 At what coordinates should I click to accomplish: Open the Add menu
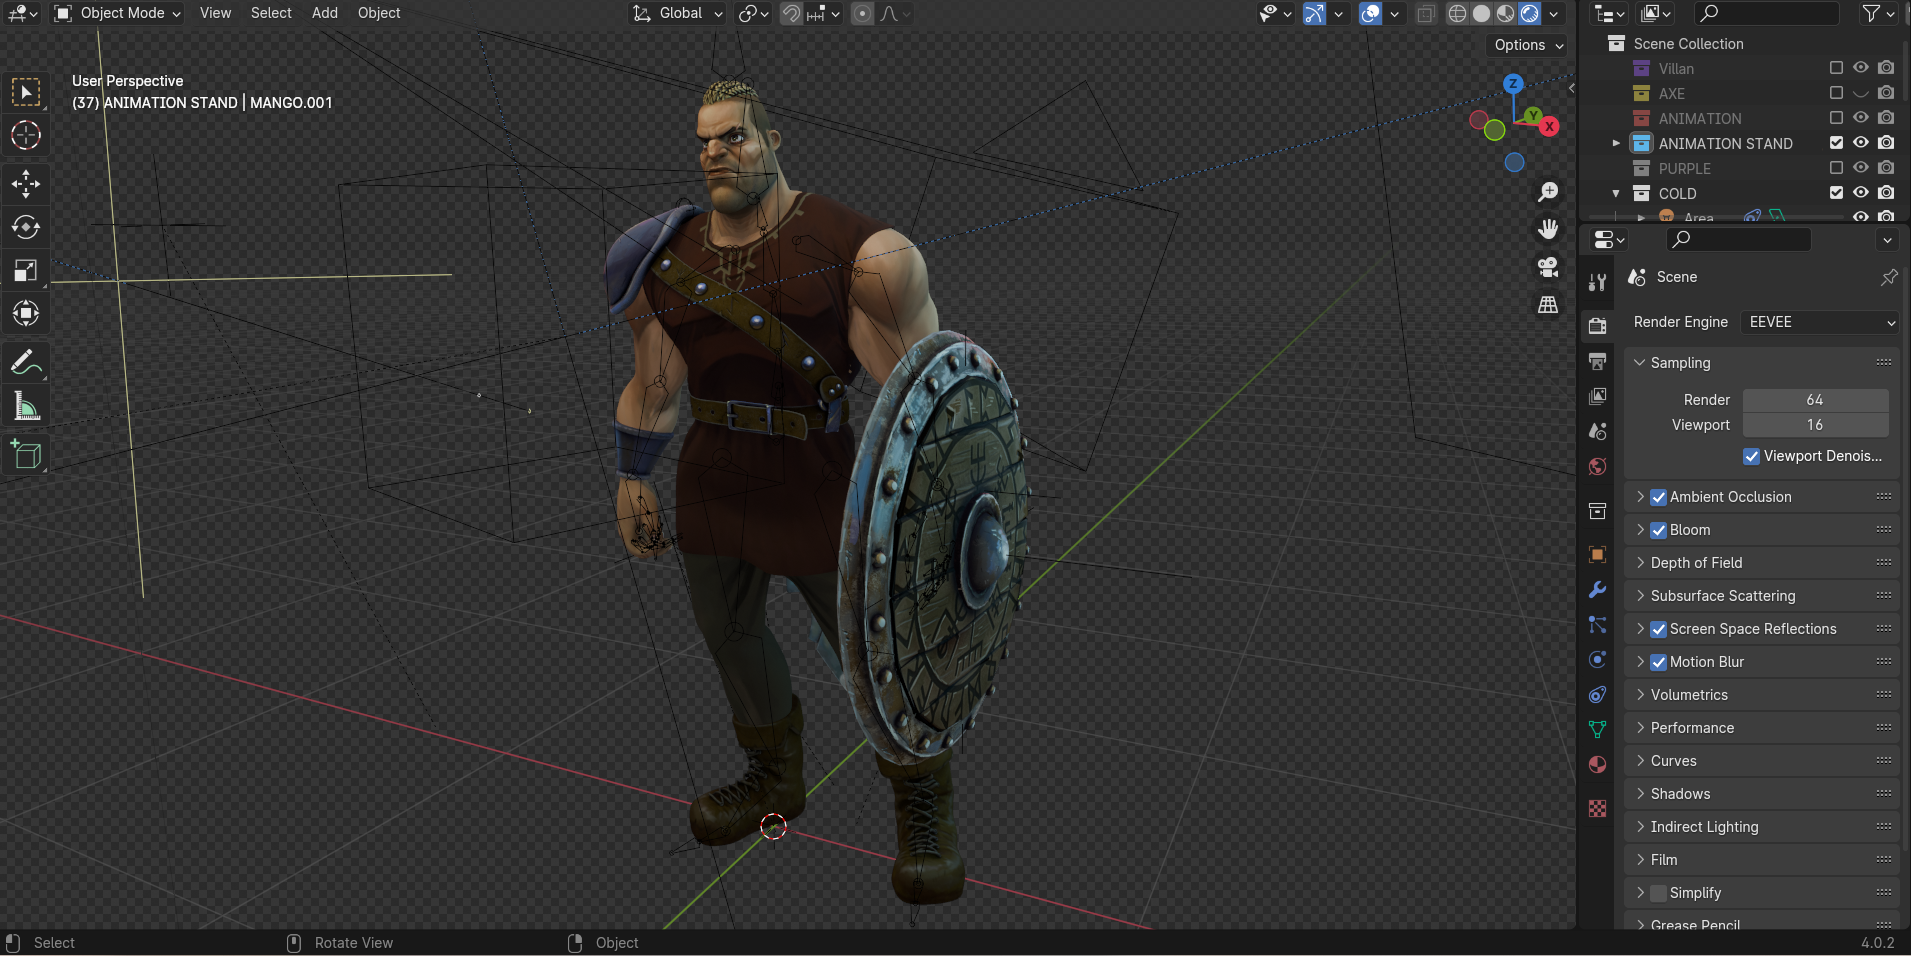[x=325, y=13]
